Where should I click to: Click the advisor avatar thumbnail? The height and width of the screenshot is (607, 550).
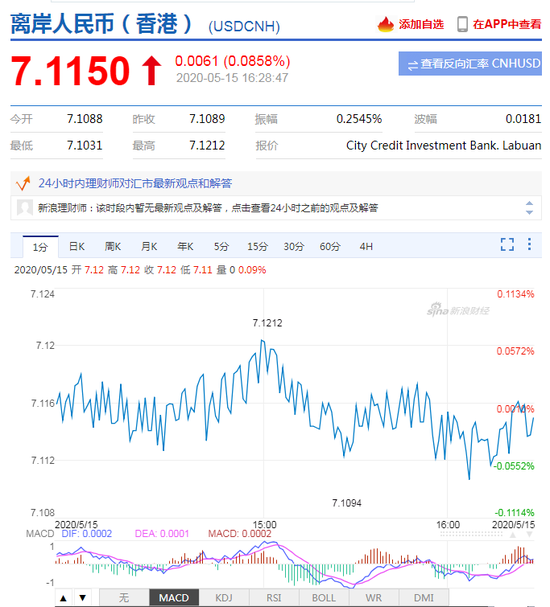point(25,208)
